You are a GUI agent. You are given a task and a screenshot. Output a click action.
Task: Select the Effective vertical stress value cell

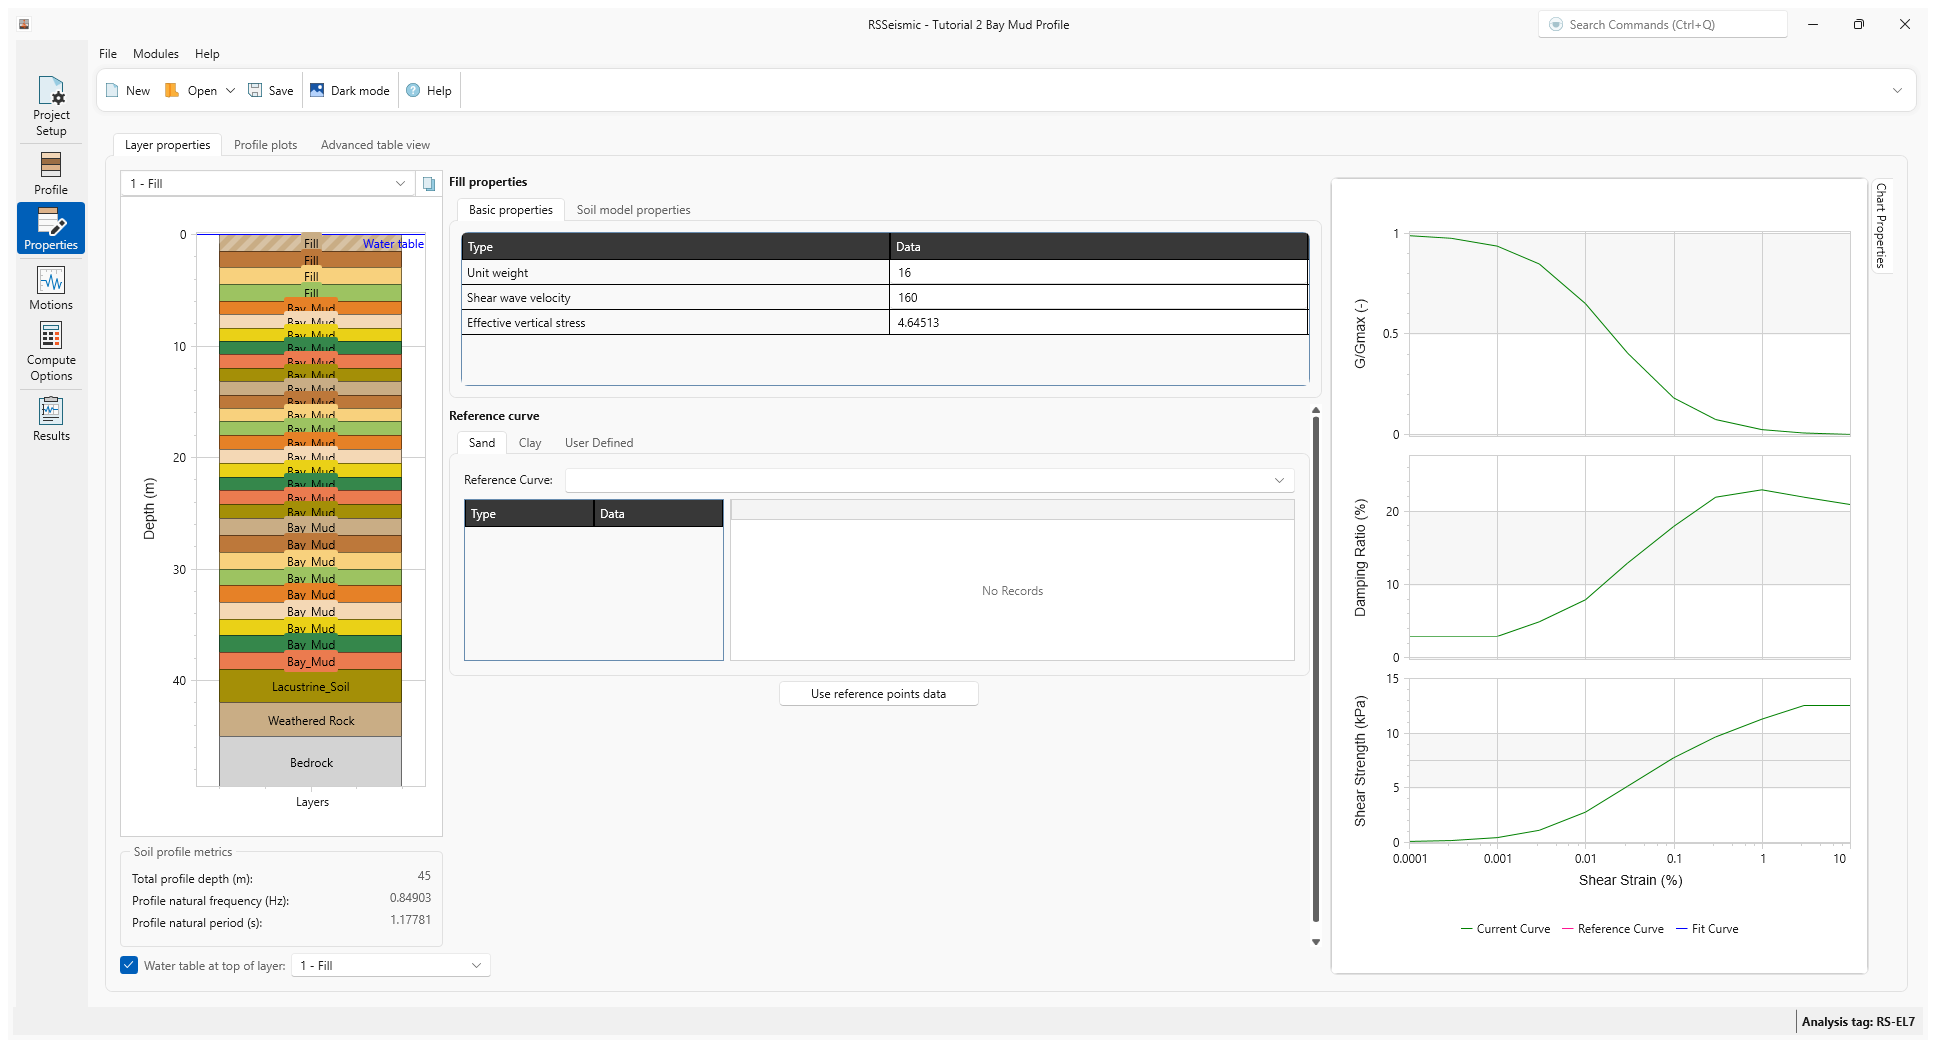click(1098, 322)
